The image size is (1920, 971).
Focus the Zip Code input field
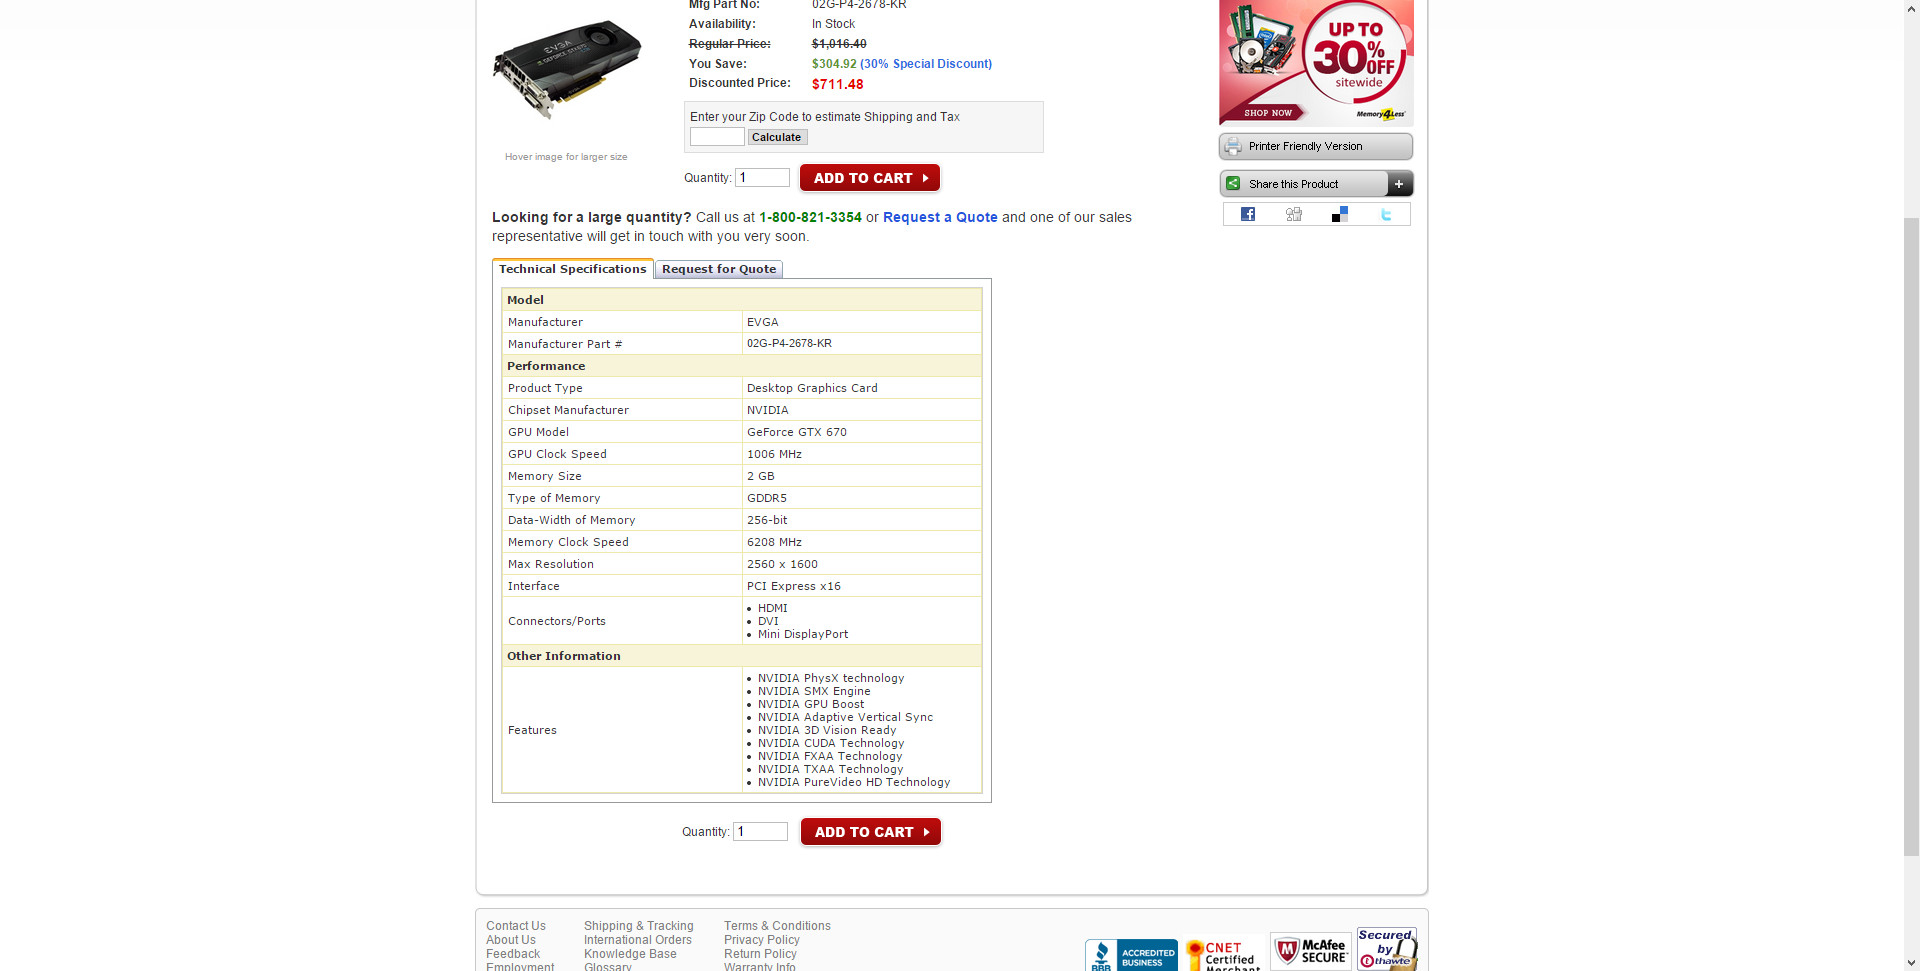point(717,137)
